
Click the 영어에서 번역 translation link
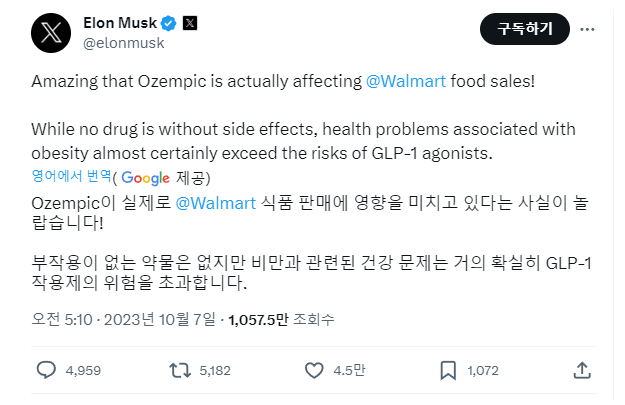[x=70, y=178]
